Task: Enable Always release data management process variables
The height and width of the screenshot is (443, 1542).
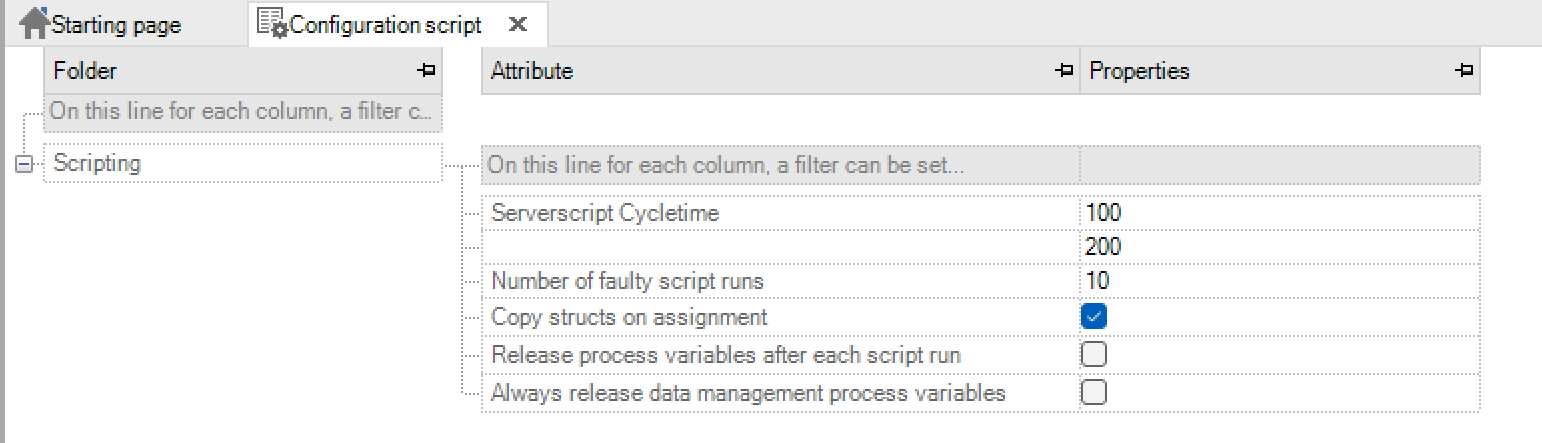Action: pos(1094,393)
